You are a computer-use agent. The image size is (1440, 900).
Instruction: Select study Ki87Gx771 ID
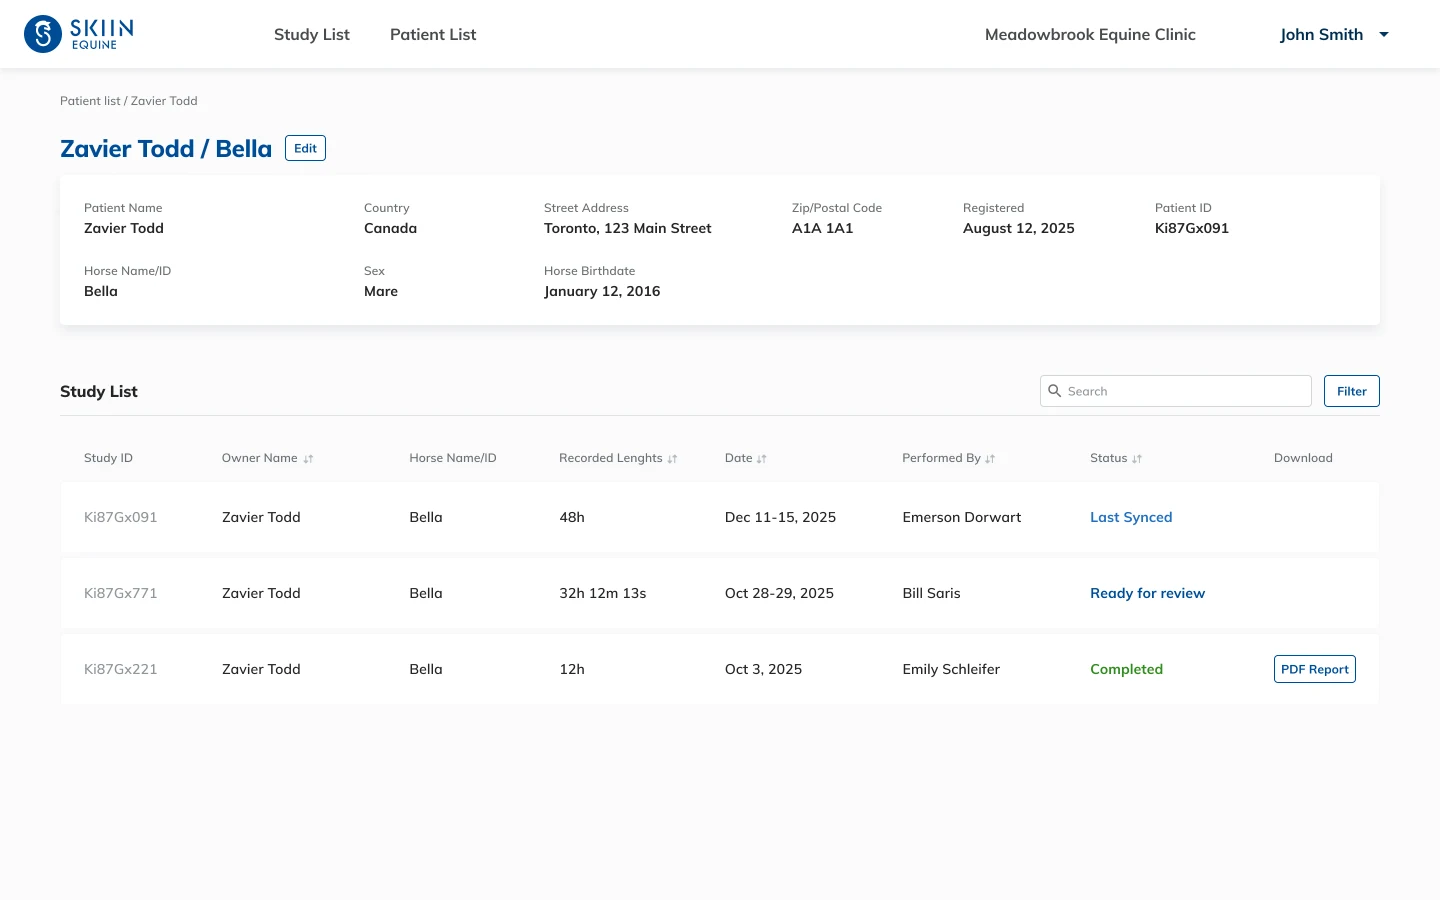pyautogui.click(x=121, y=593)
